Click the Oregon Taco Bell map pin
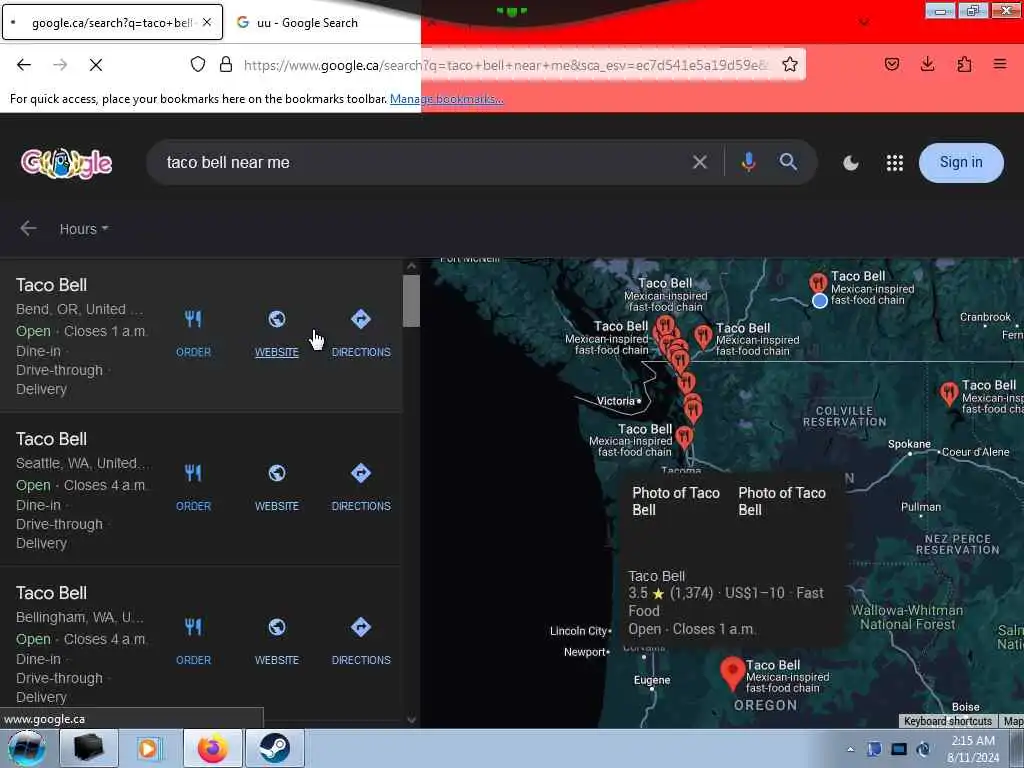Screen dimensions: 1024x768 pyautogui.click(x=733, y=674)
